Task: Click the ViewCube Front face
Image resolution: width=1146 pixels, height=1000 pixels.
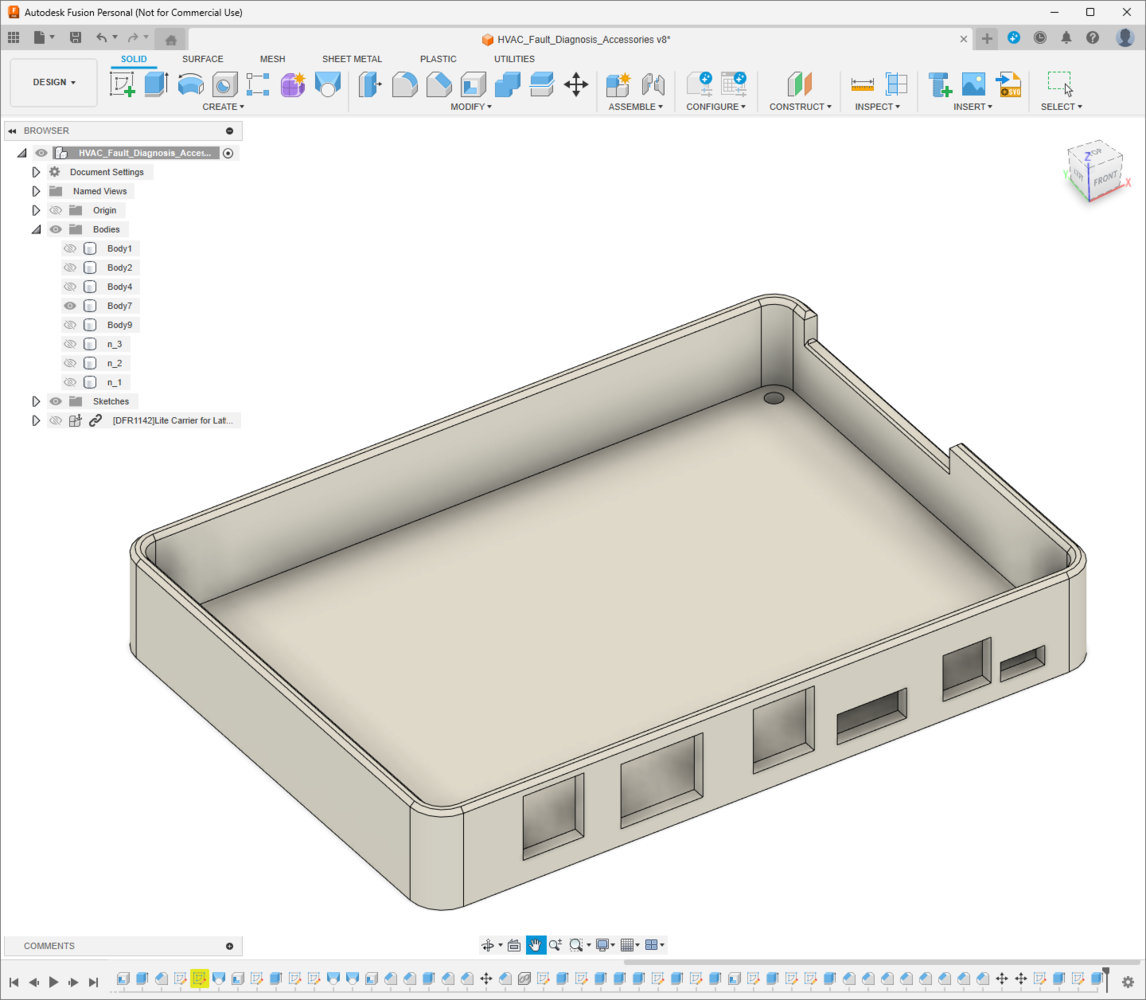Action: pos(1104,178)
